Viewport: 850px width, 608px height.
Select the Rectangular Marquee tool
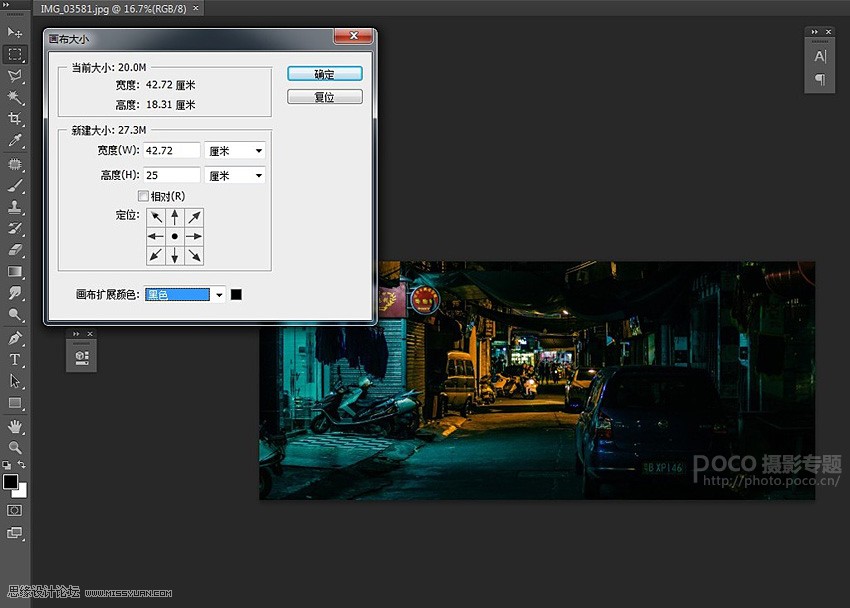(15, 54)
